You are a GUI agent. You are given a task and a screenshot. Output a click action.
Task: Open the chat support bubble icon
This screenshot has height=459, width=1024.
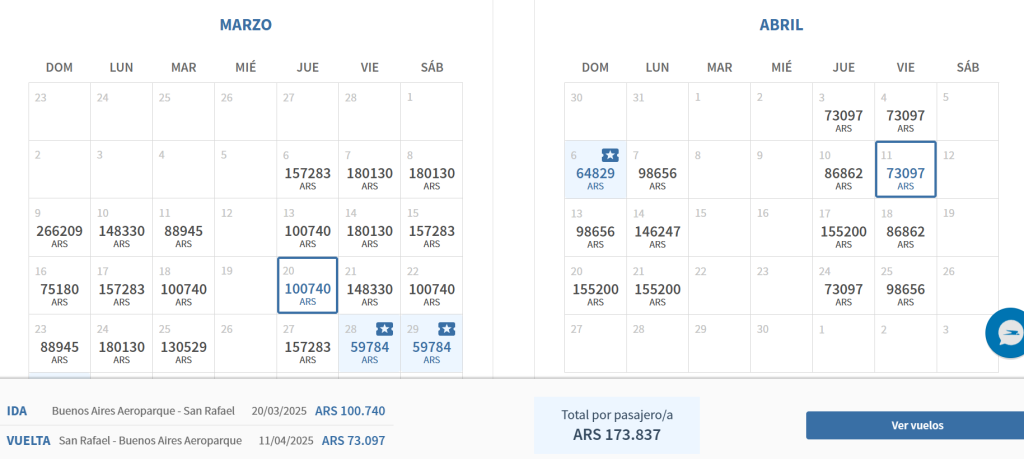point(1007,334)
